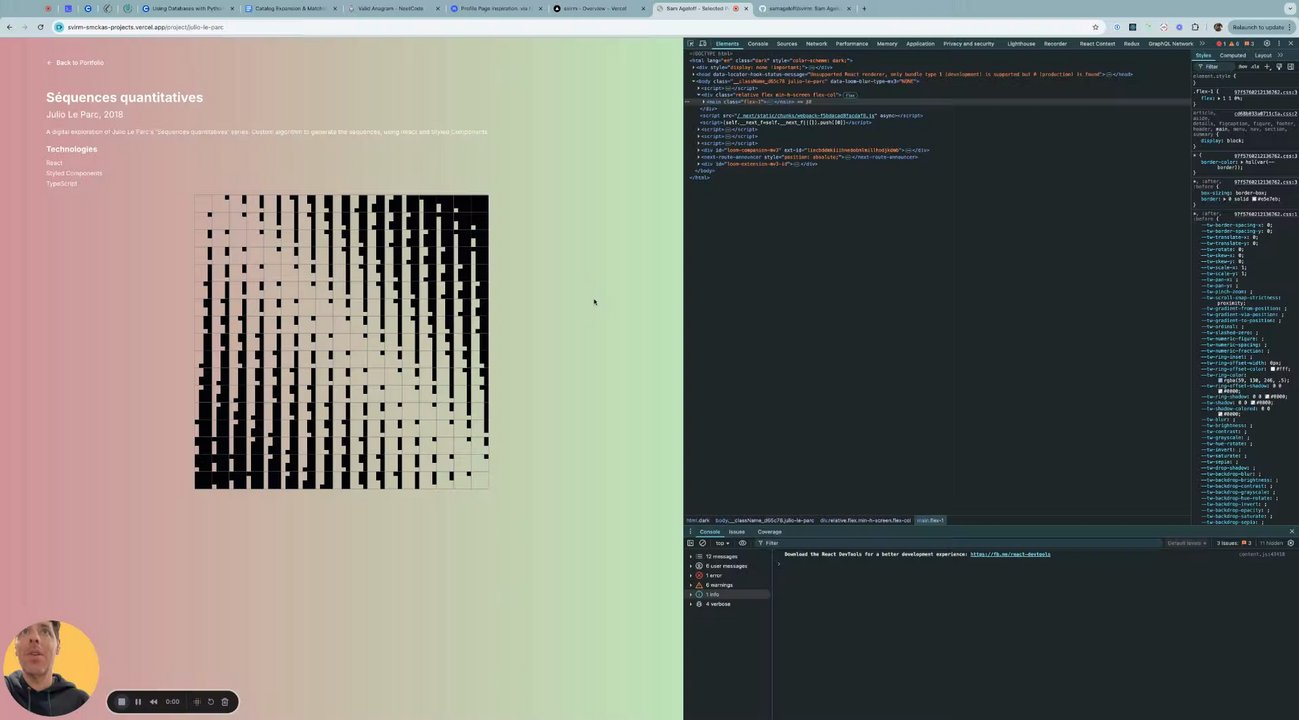Screen dimensions: 1299x720
Task: Open the webpack script source link
Action: pos(806,116)
